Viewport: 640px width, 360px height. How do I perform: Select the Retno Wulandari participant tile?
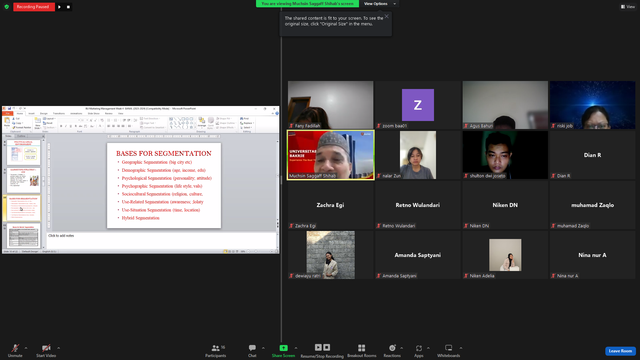[x=418, y=205]
